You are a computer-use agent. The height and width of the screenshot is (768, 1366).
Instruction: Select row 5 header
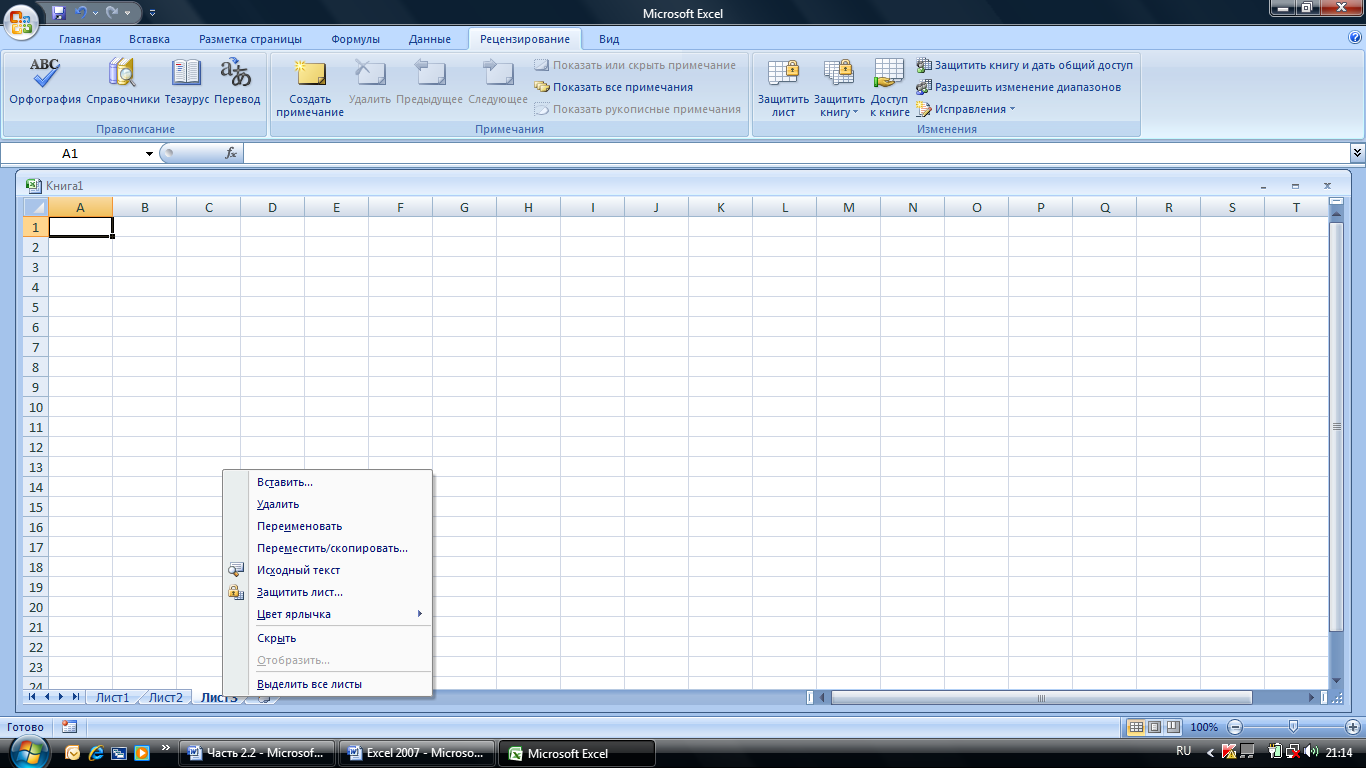coord(36,307)
